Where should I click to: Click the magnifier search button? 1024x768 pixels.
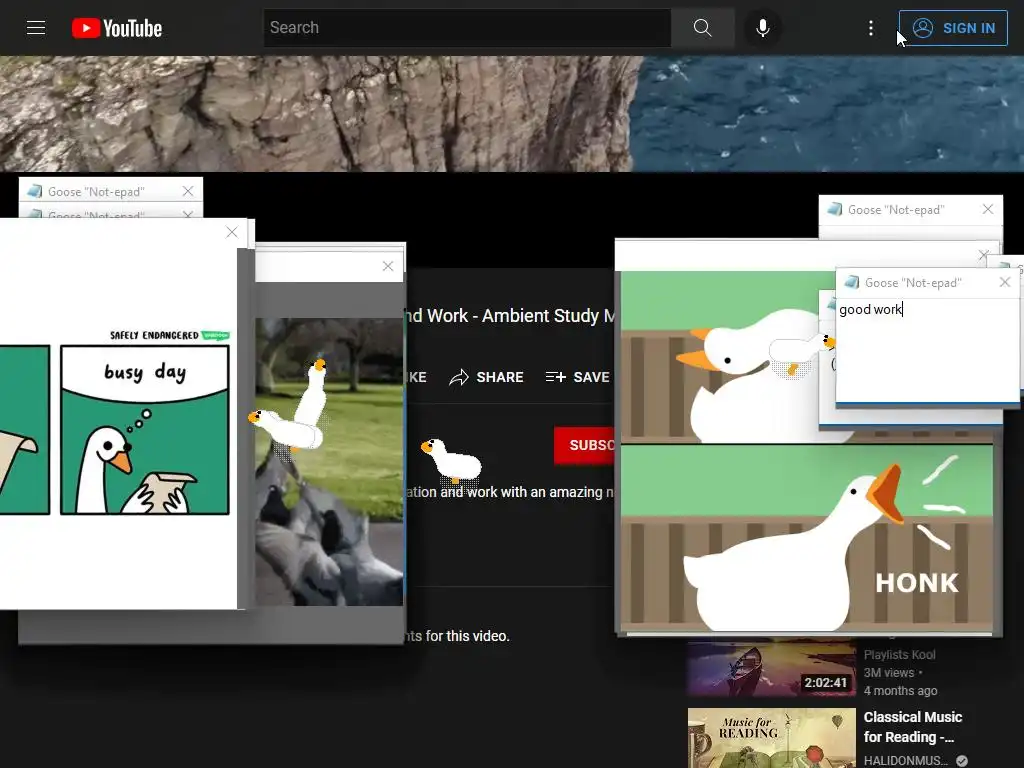click(702, 27)
